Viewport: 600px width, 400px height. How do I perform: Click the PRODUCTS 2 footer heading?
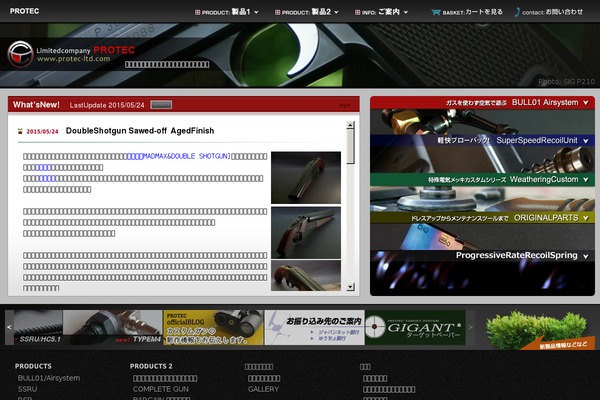[x=151, y=366]
